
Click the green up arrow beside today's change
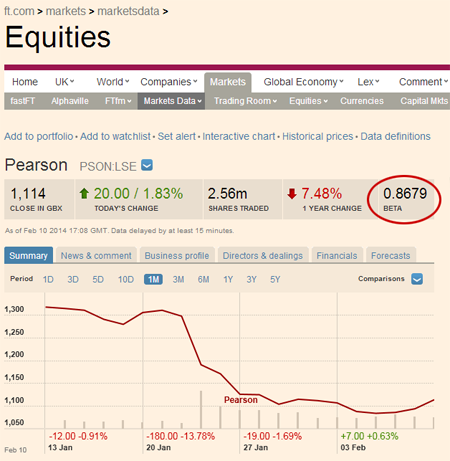84,193
